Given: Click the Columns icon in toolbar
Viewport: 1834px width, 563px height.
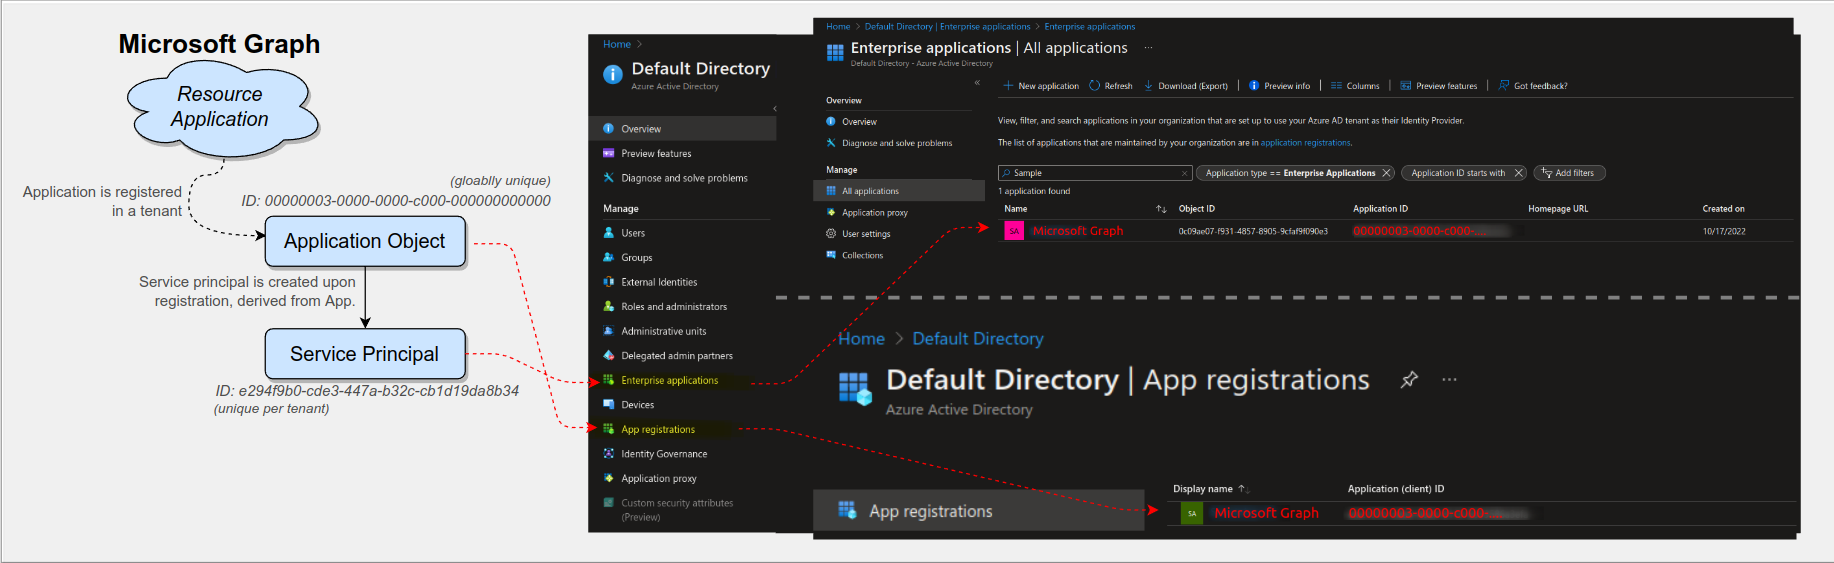Looking at the screenshot, I should coord(1336,85).
